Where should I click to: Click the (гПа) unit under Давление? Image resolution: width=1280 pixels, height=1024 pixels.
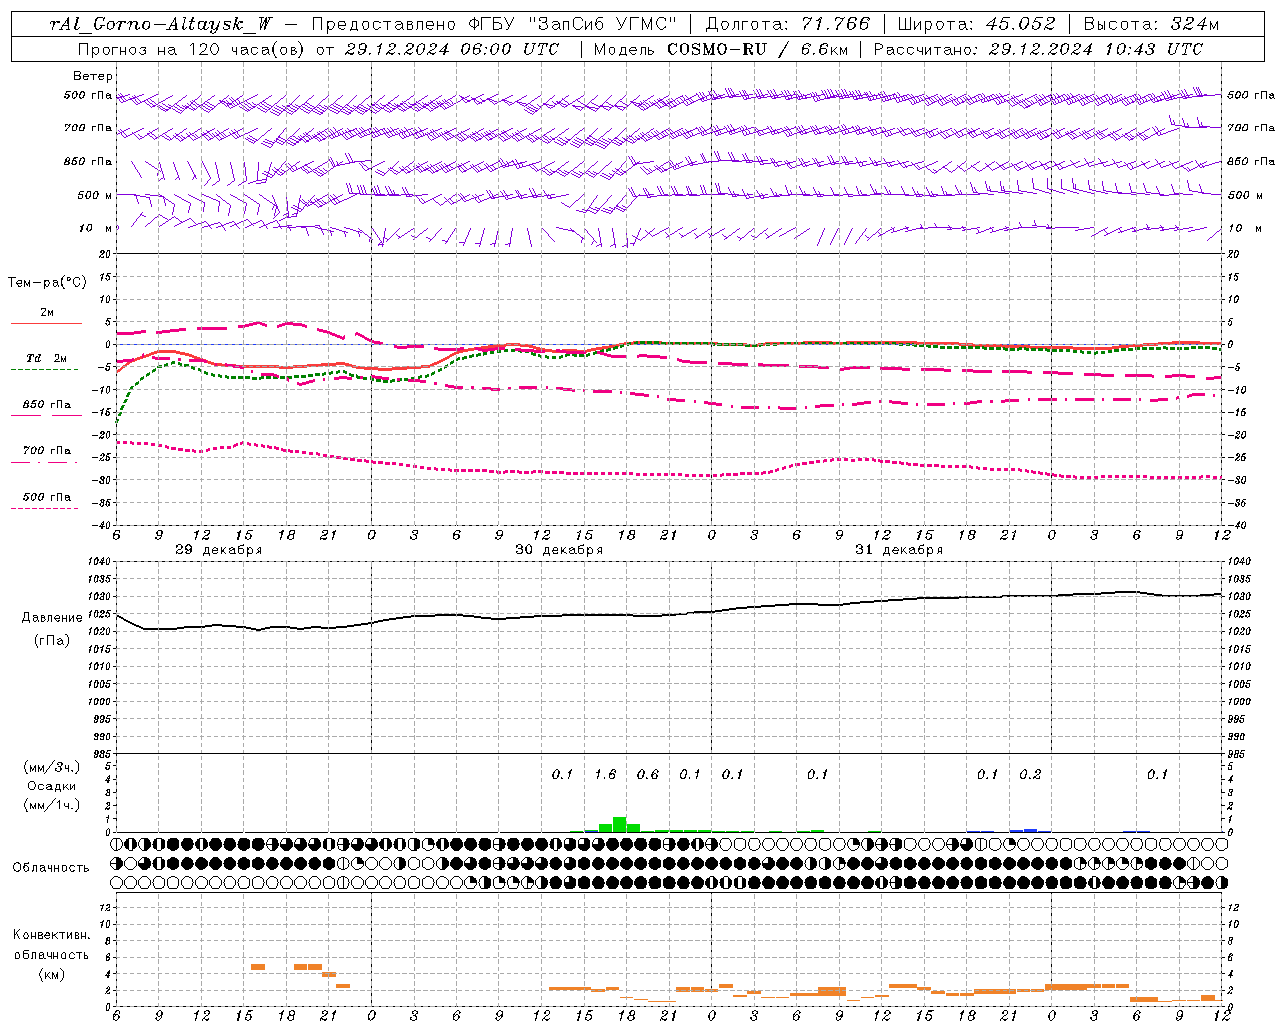(52, 640)
